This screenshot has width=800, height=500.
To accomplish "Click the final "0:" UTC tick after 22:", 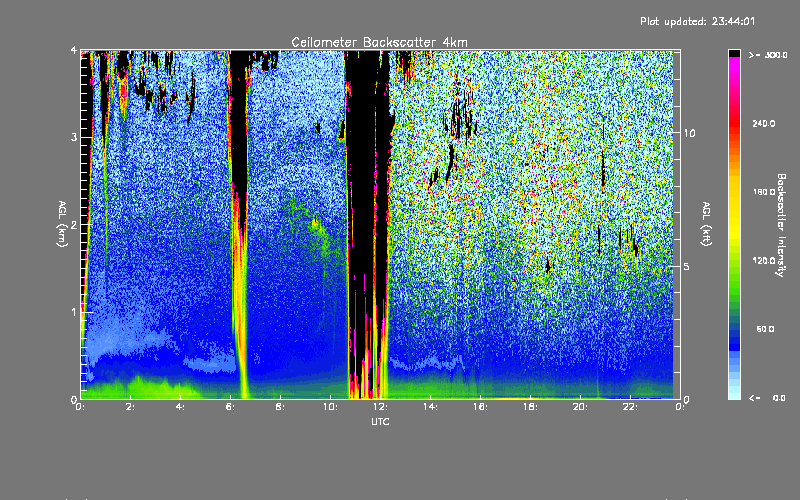I will pos(679,407).
